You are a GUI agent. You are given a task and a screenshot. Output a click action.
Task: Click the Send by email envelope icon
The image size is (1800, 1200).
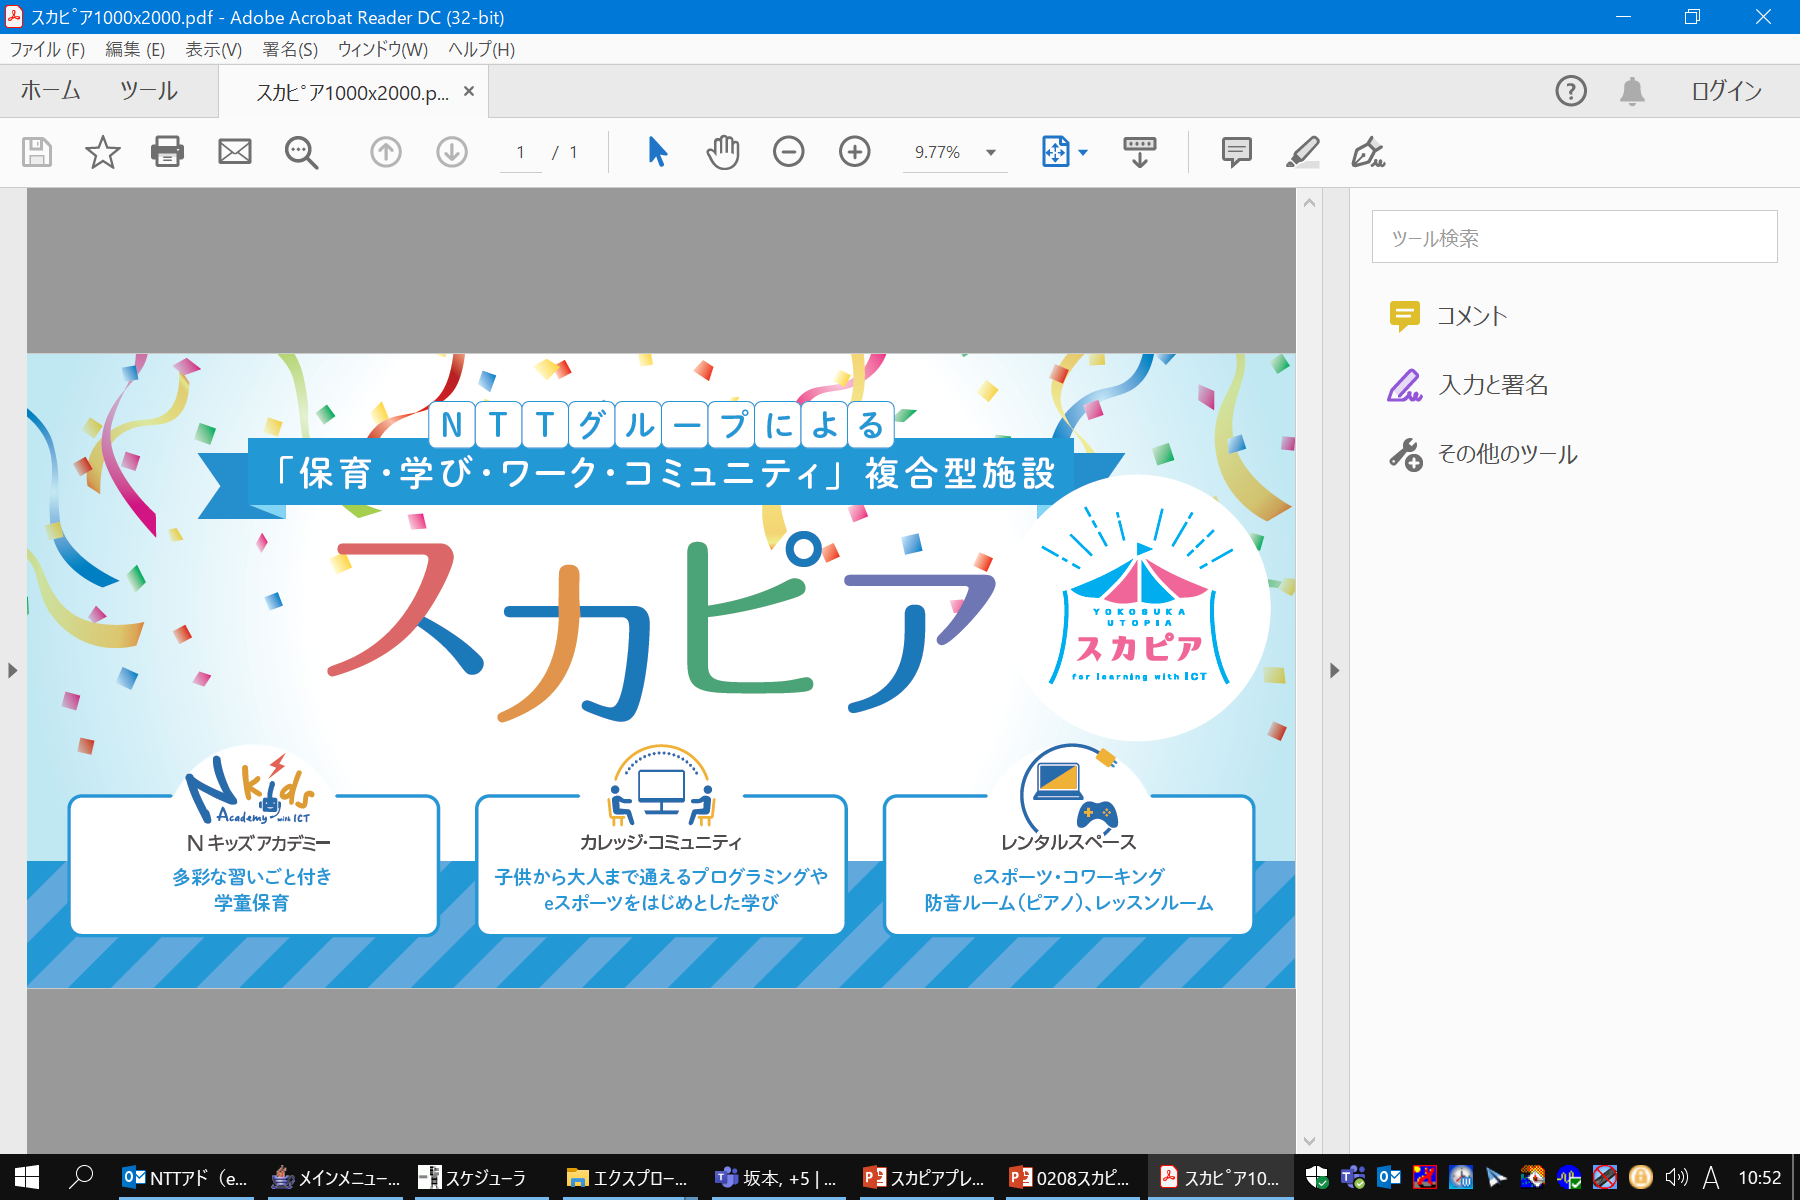235,152
